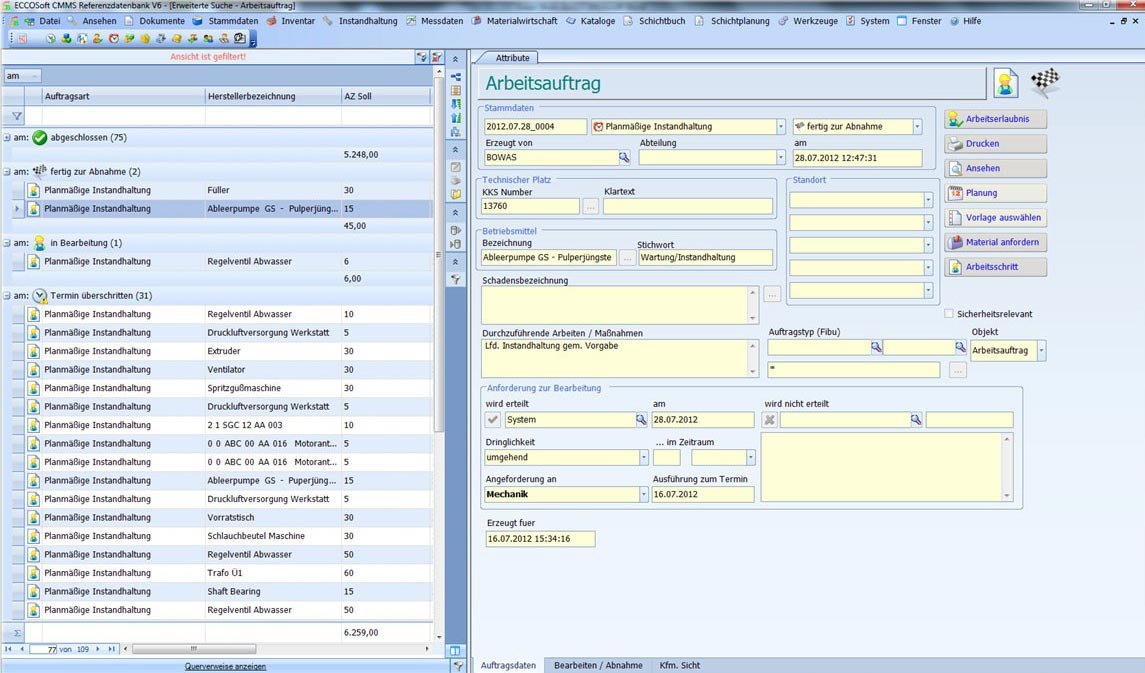Click the camera icon at the toolbar's end
The height and width of the screenshot is (673, 1145).
(240, 39)
